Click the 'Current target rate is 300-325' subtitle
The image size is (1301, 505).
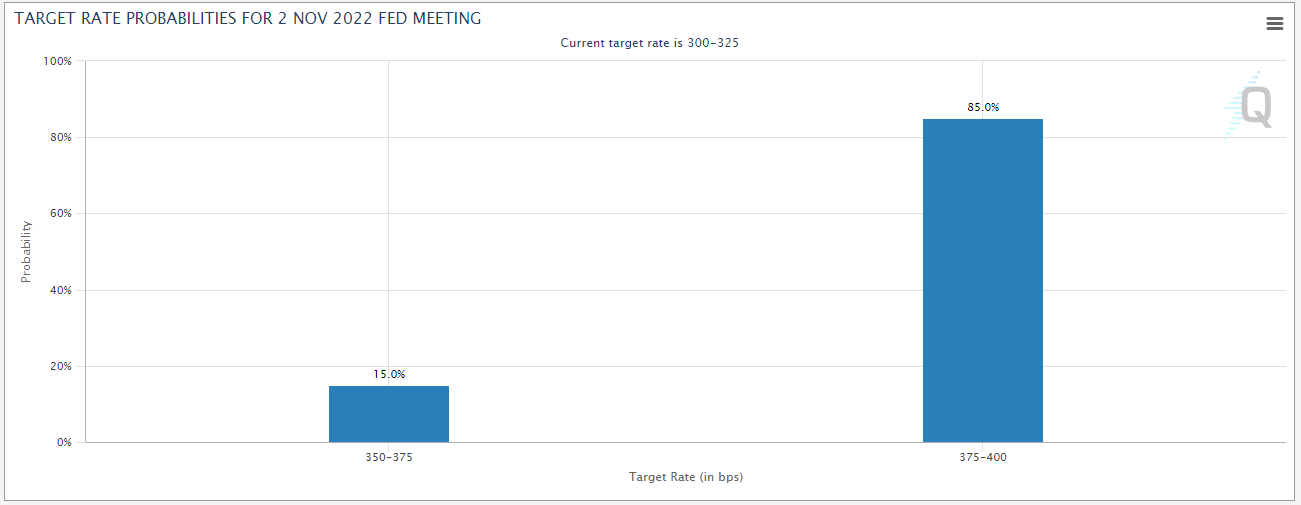click(x=650, y=42)
